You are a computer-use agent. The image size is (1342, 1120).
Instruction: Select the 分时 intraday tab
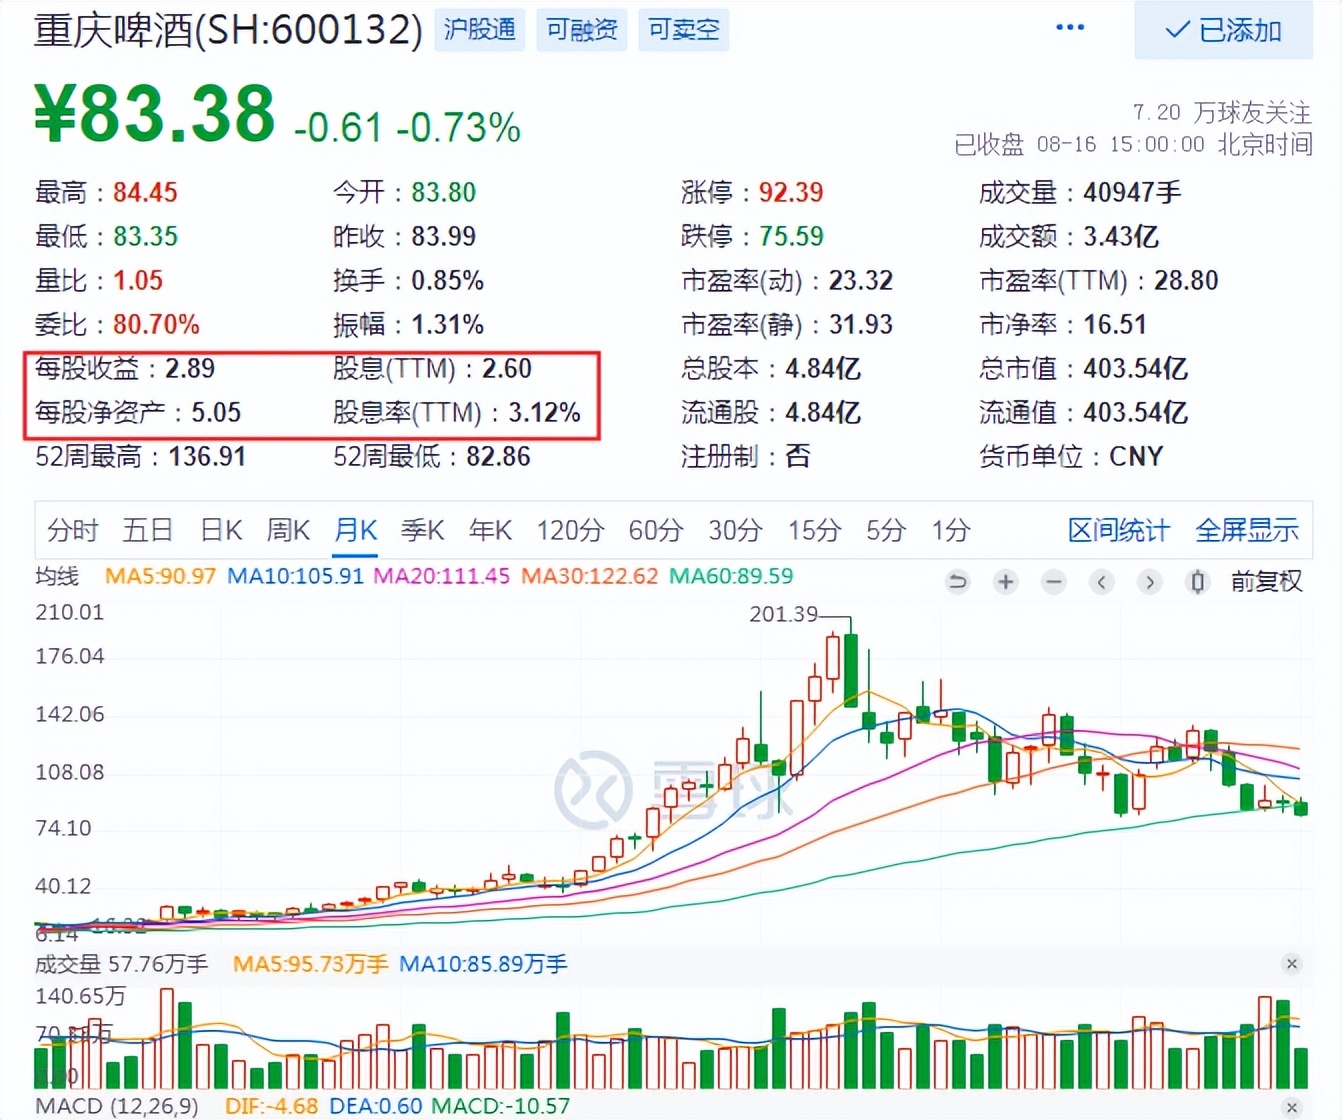coord(72,531)
